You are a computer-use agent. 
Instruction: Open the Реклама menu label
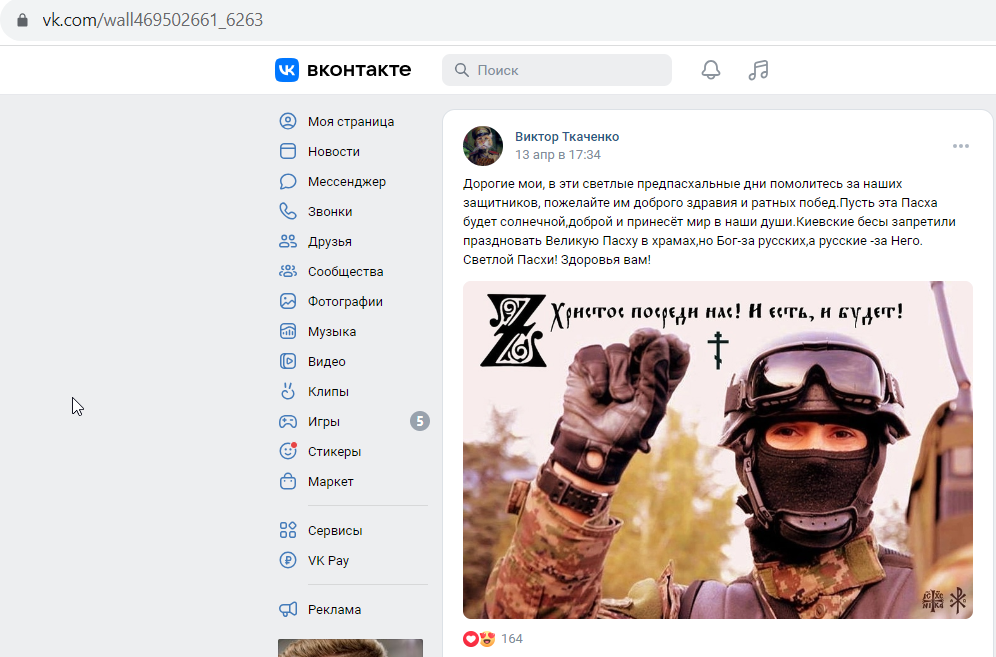(x=334, y=609)
